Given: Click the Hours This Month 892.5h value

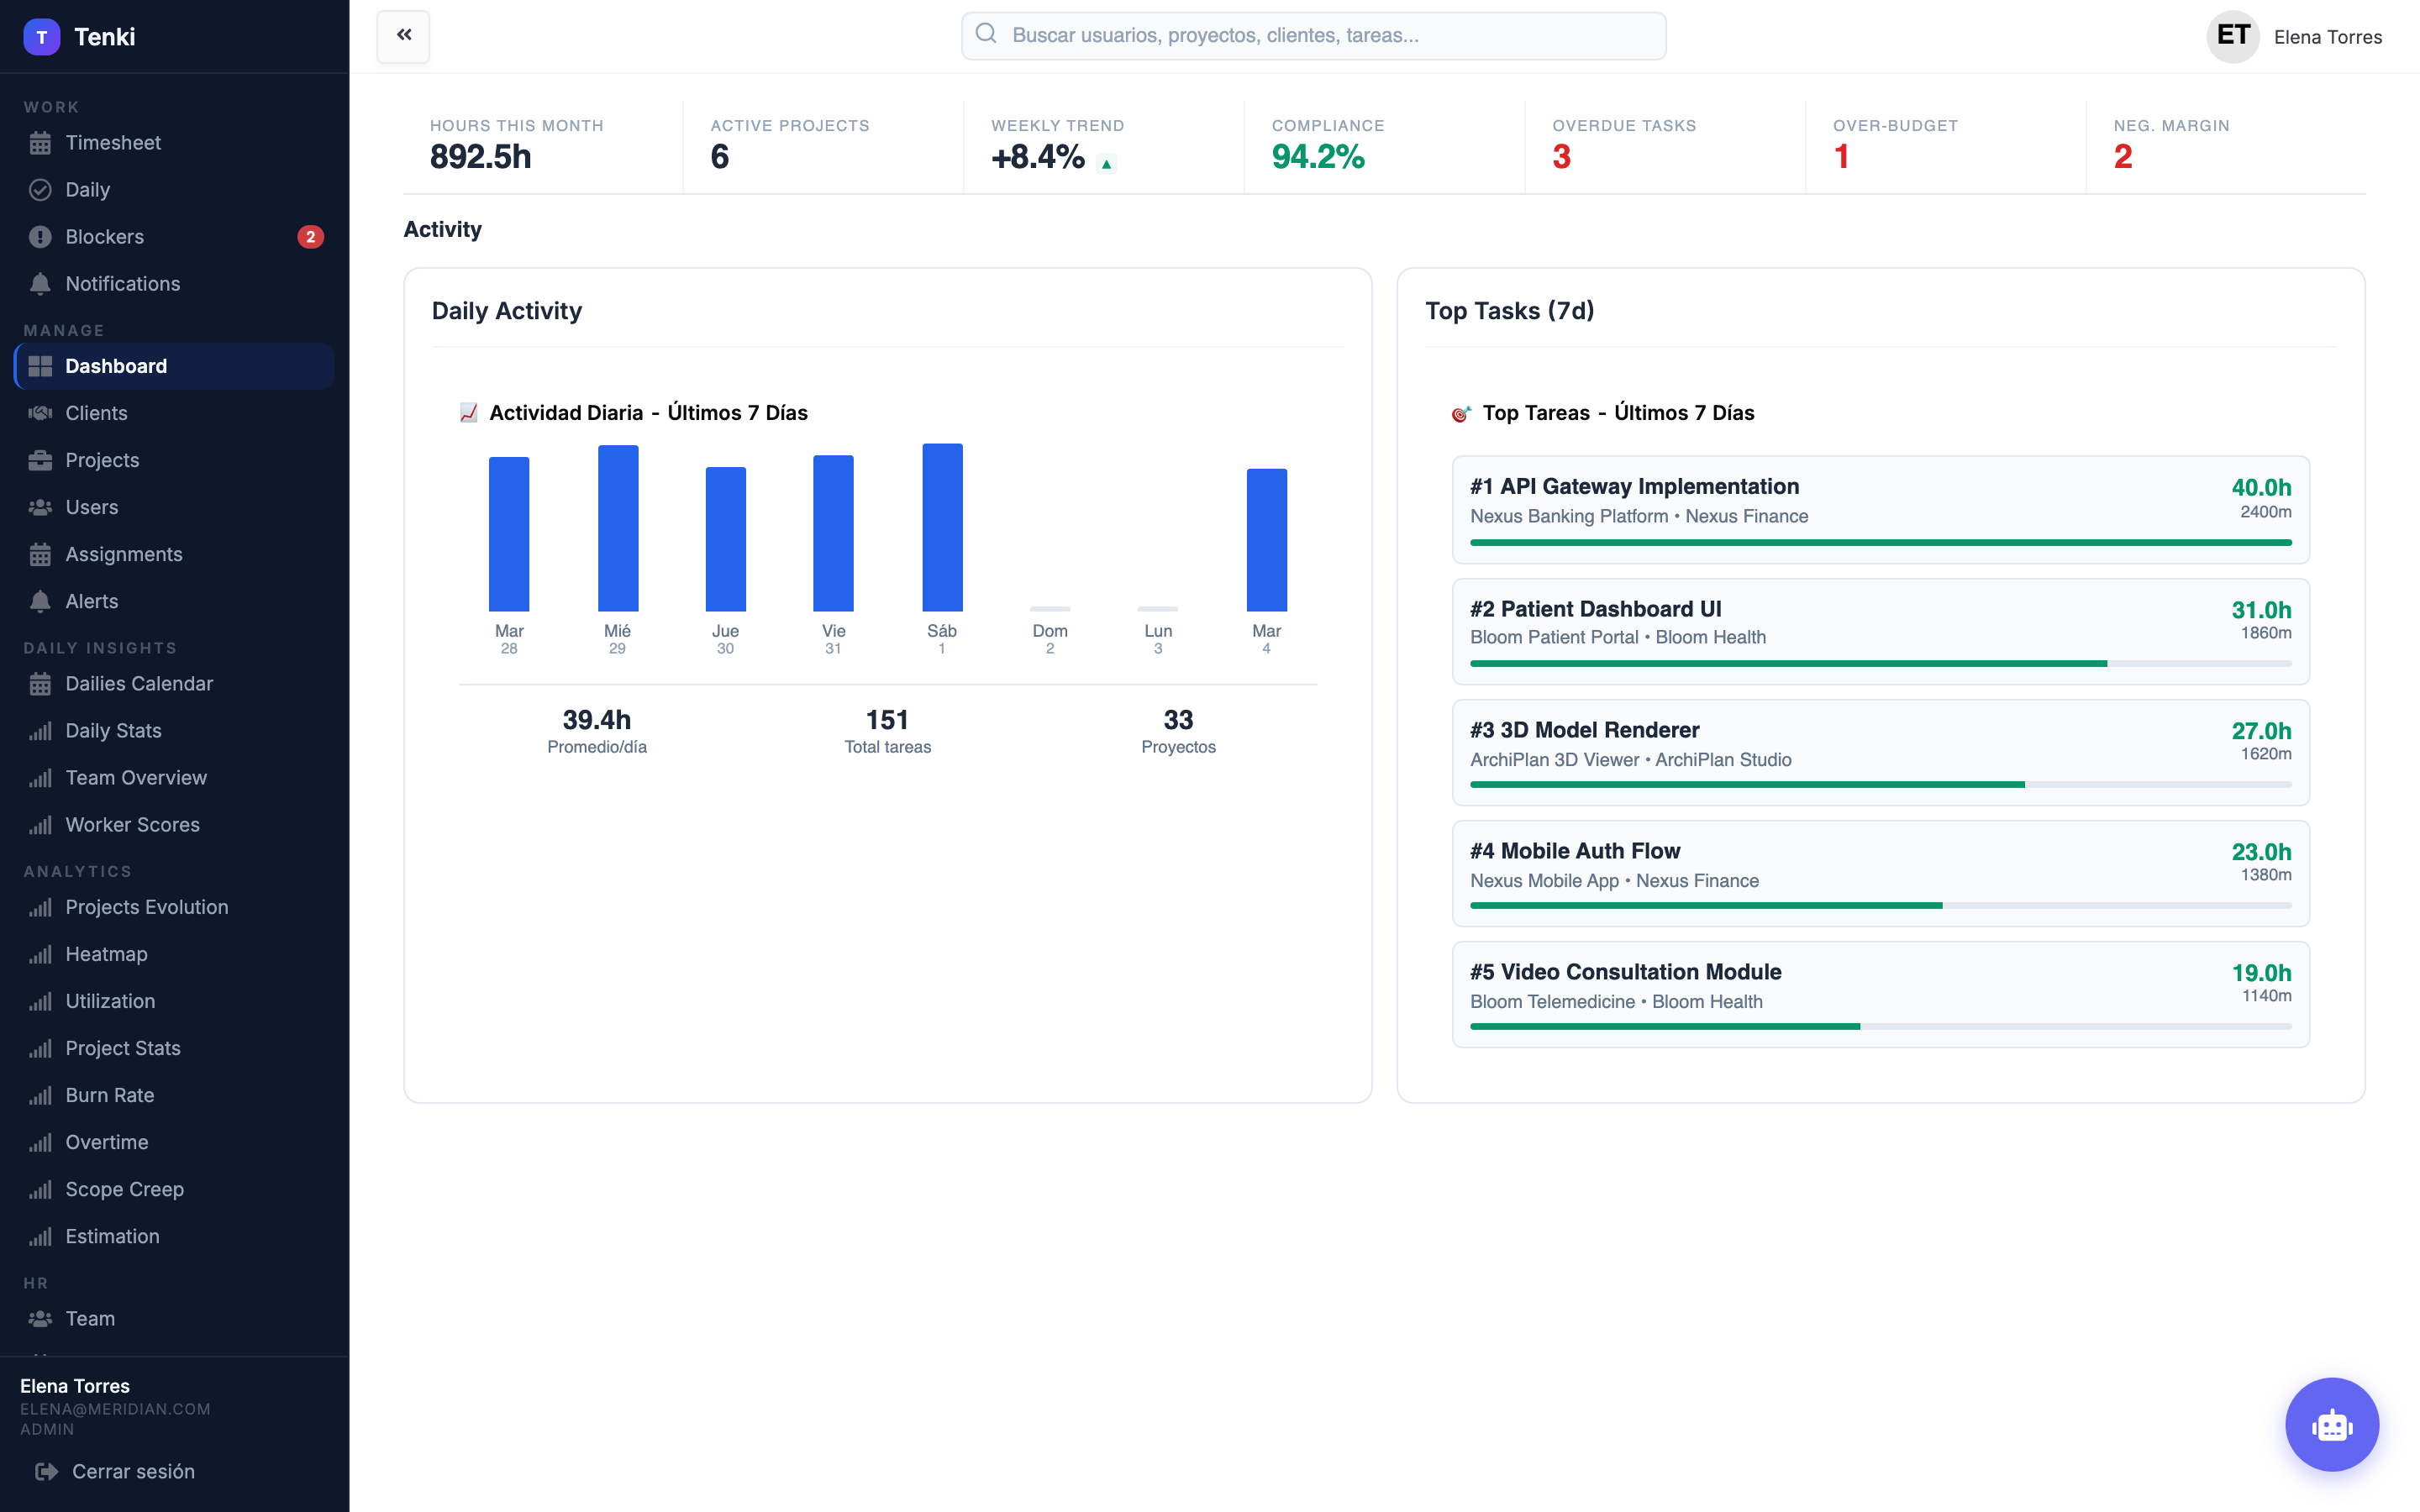Looking at the screenshot, I should point(480,157).
